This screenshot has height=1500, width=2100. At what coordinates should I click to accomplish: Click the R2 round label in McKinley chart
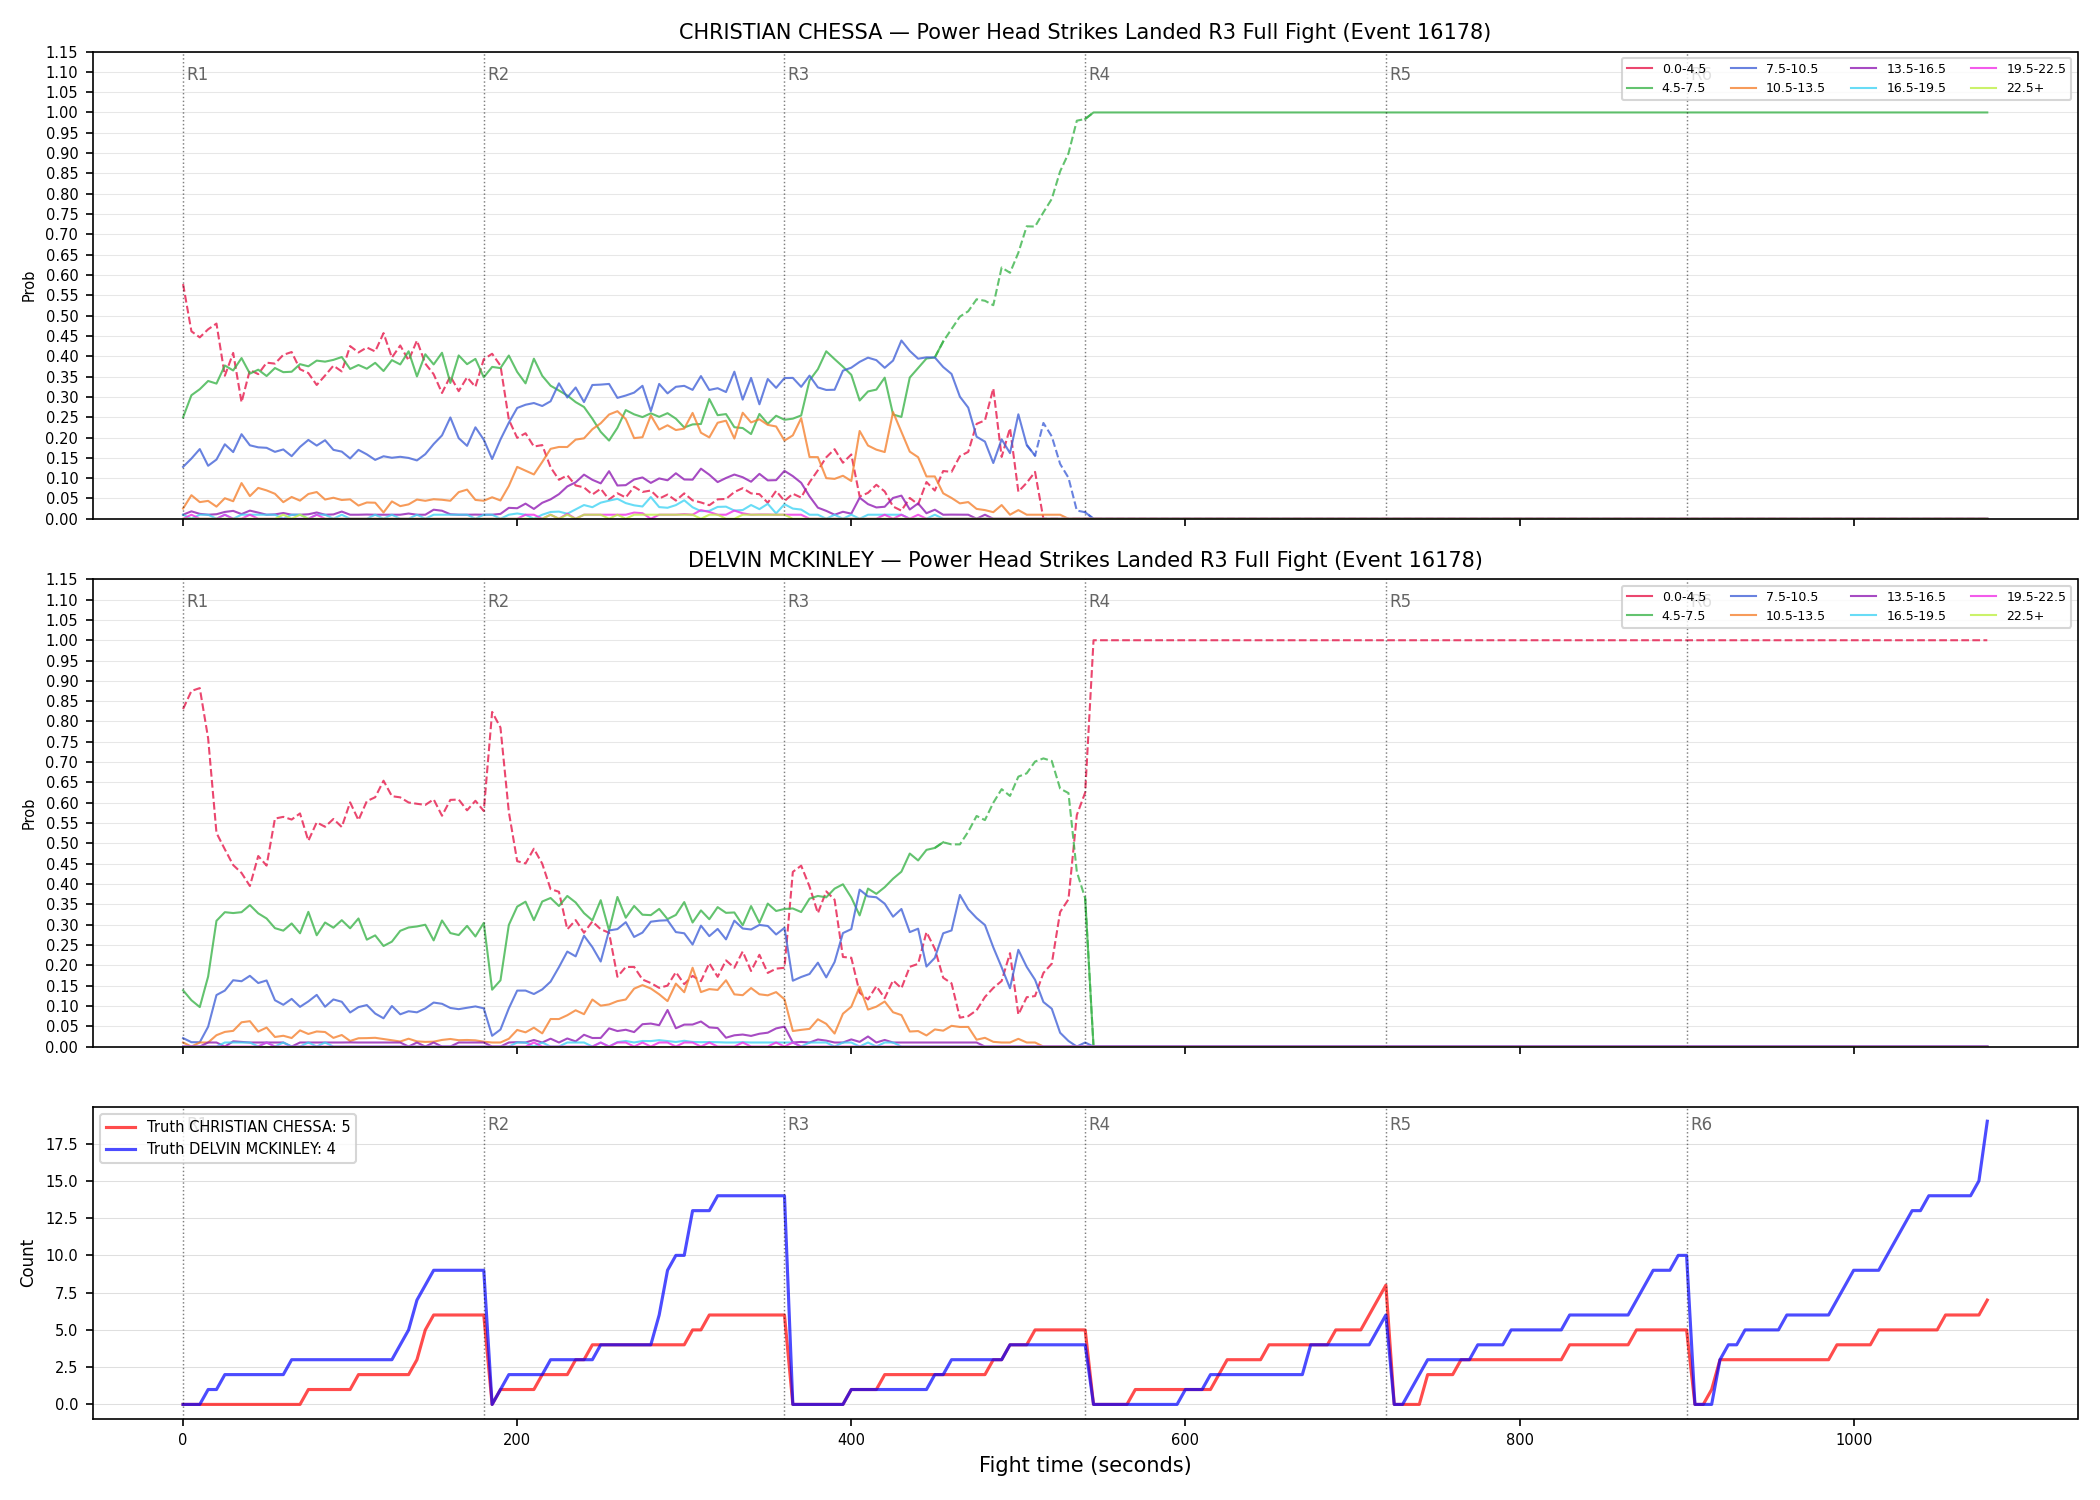point(498,601)
